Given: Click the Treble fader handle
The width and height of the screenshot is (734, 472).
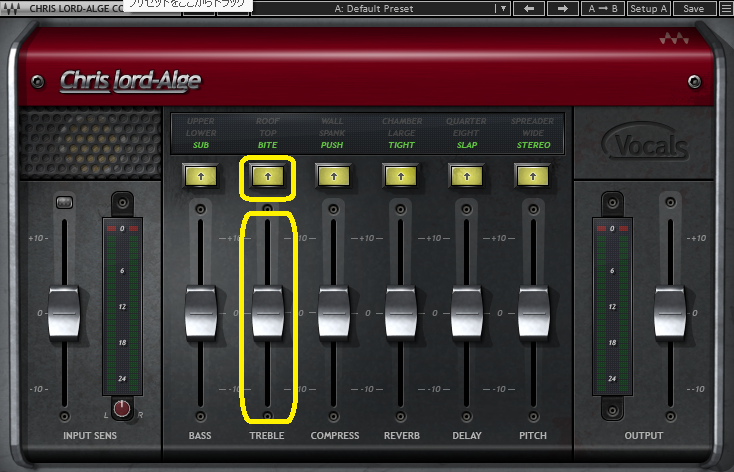Looking at the screenshot, I should tap(268, 313).
